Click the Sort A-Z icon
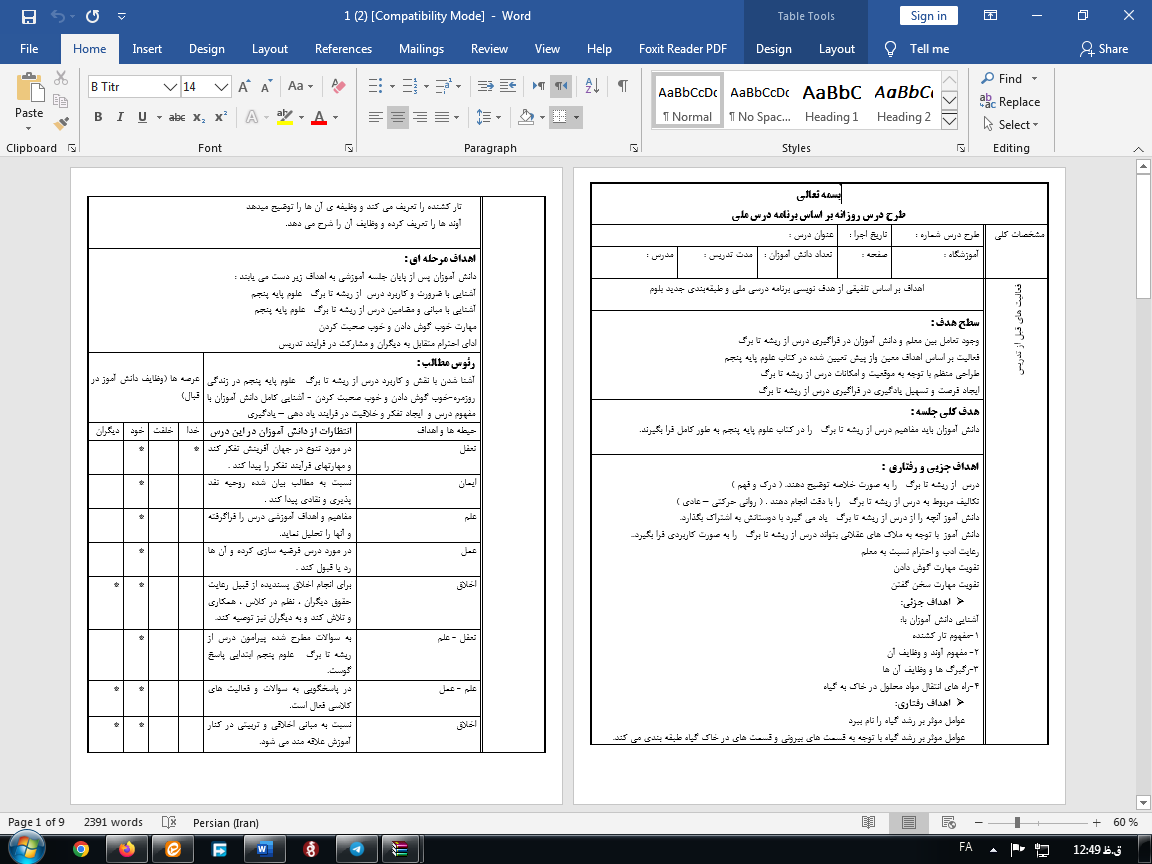This screenshot has width=1152, height=864. tap(592, 87)
